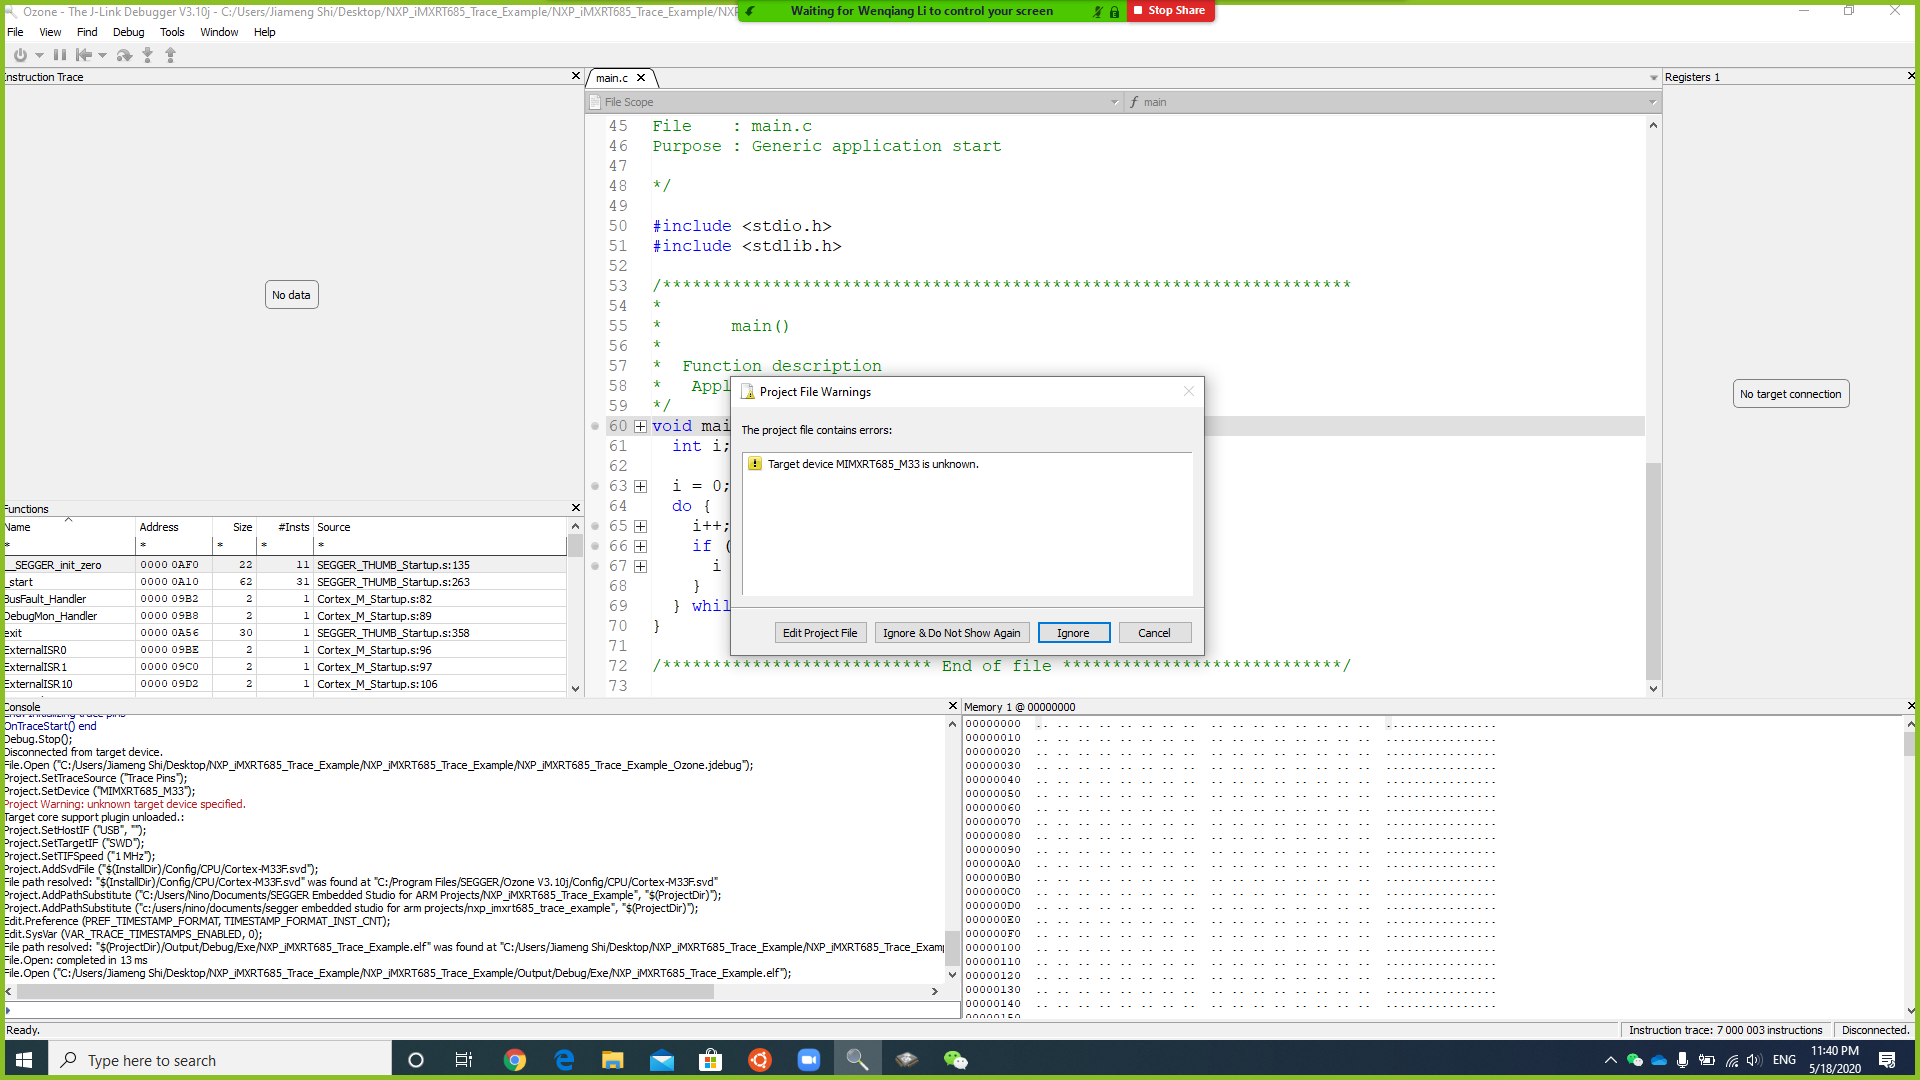
Task: Toggle breakpoint on line 67
Action: [x=595, y=566]
